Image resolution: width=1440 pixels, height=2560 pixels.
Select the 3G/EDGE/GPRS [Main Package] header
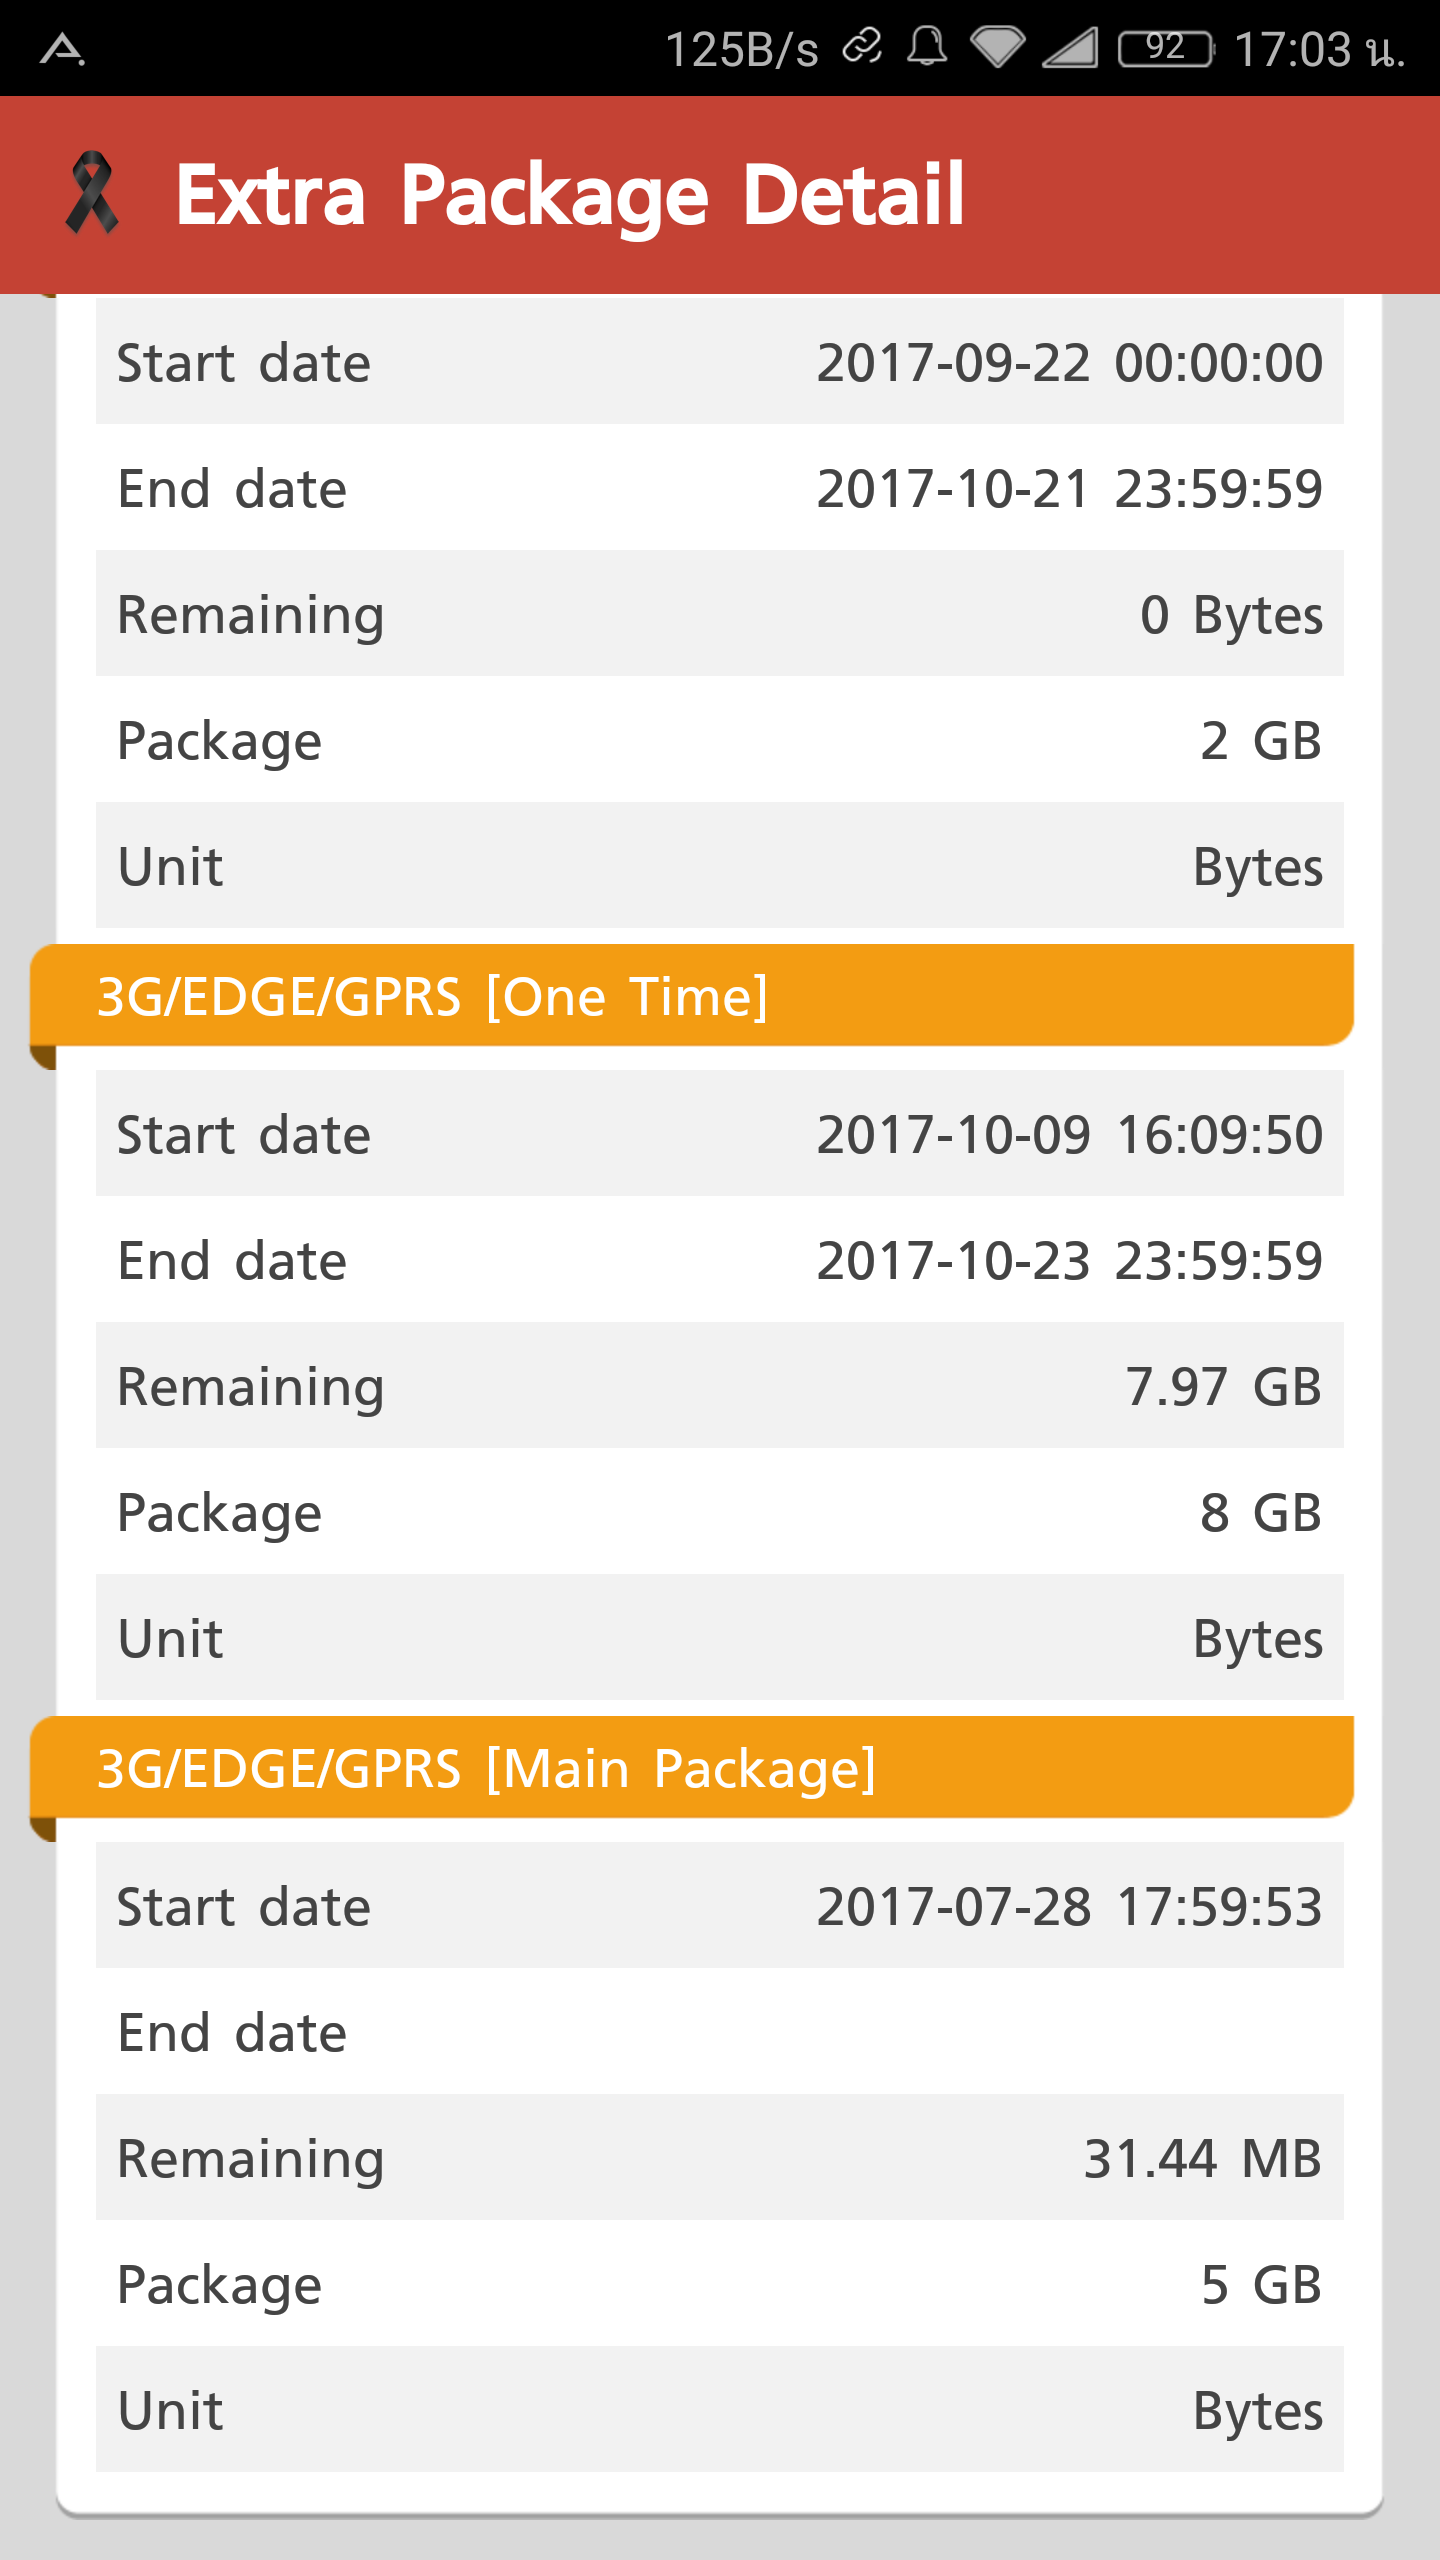pos(692,1768)
